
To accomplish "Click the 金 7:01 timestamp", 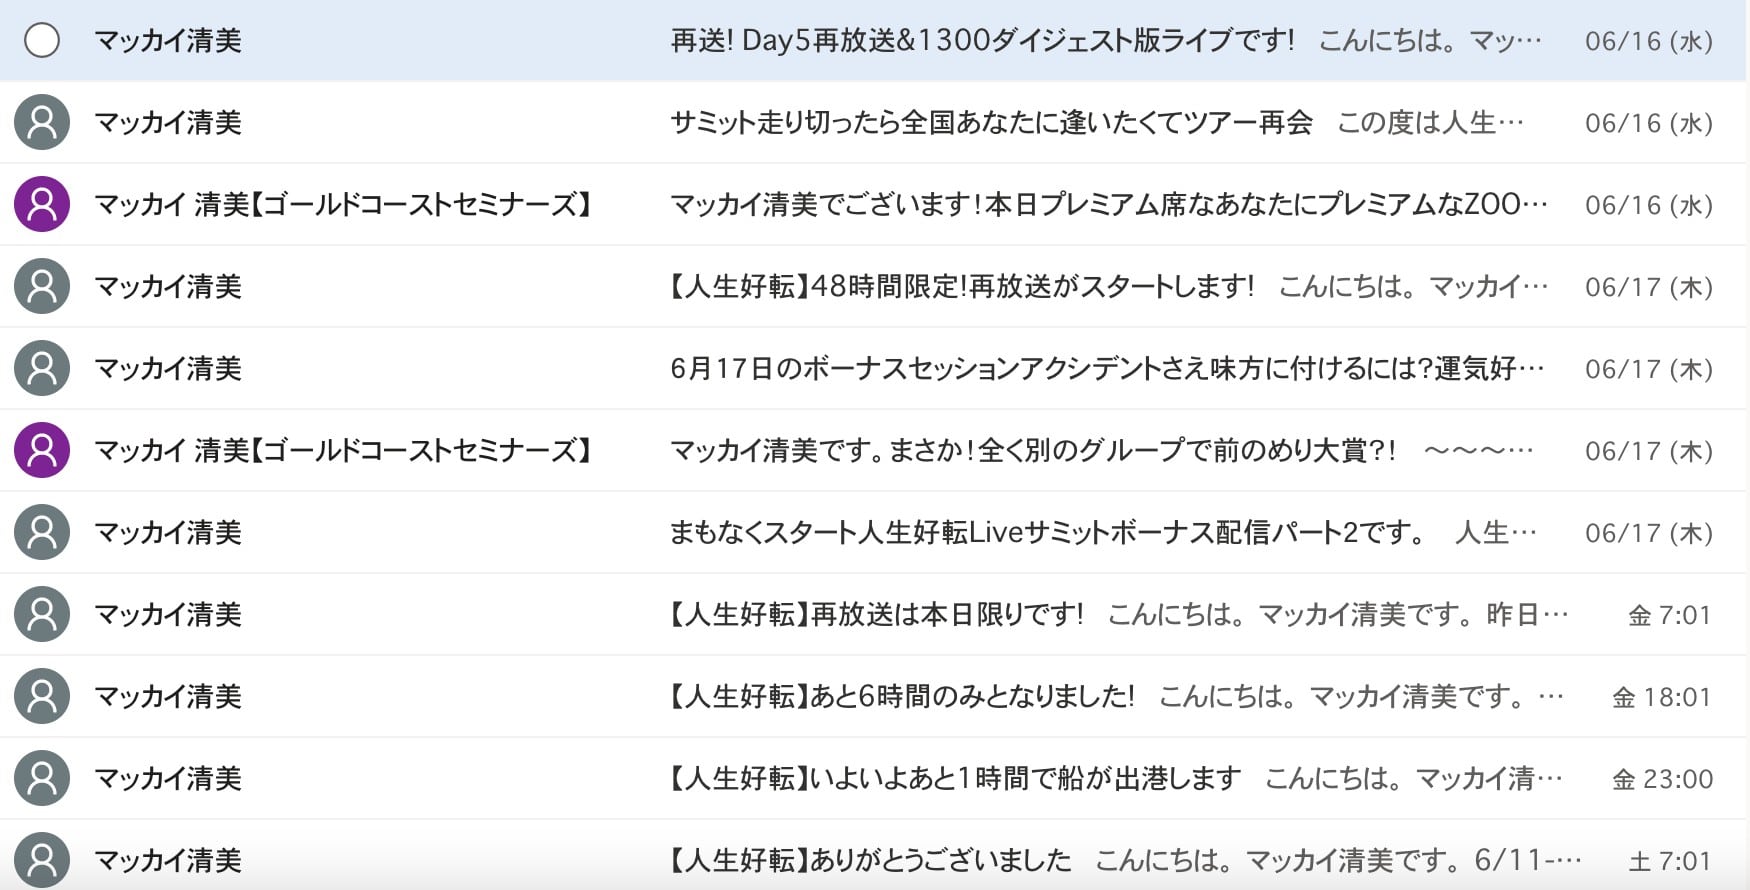I will click(1669, 615).
